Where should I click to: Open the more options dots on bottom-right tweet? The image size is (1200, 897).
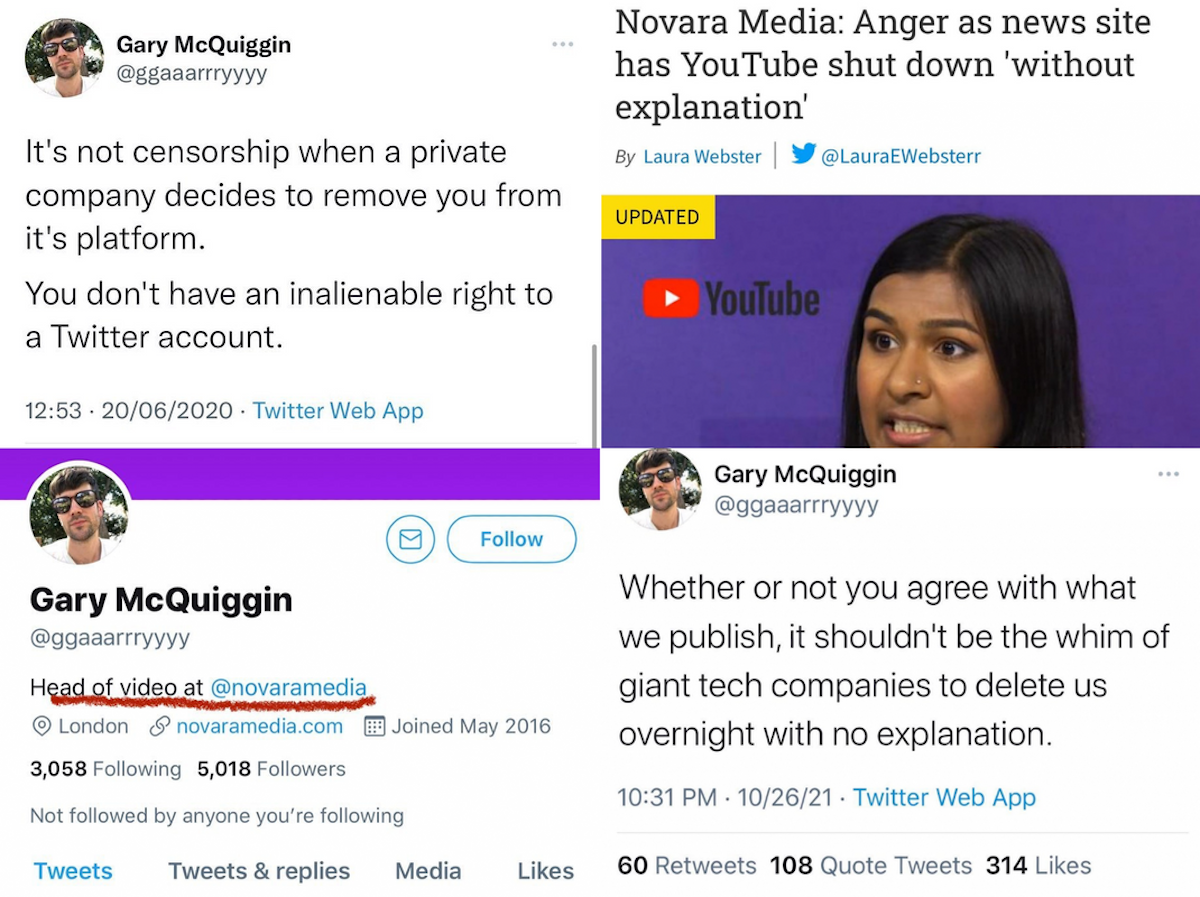coord(1168,474)
